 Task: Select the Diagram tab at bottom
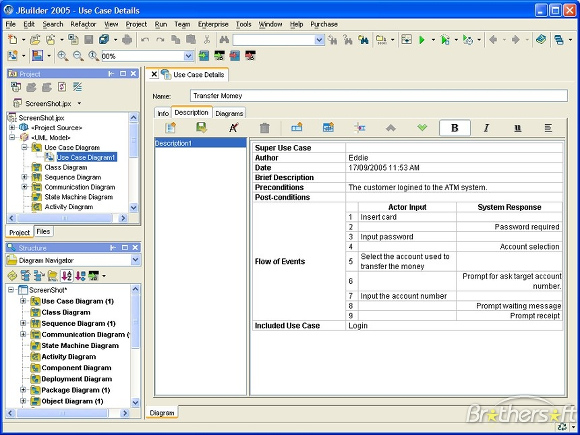click(x=162, y=412)
